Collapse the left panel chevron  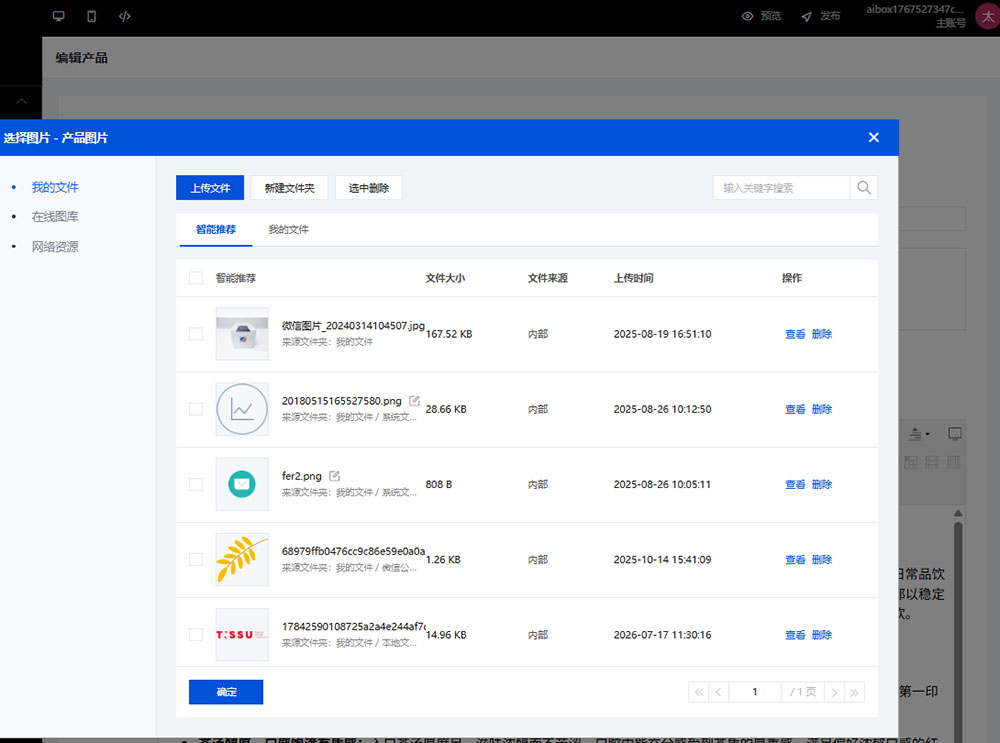21,101
